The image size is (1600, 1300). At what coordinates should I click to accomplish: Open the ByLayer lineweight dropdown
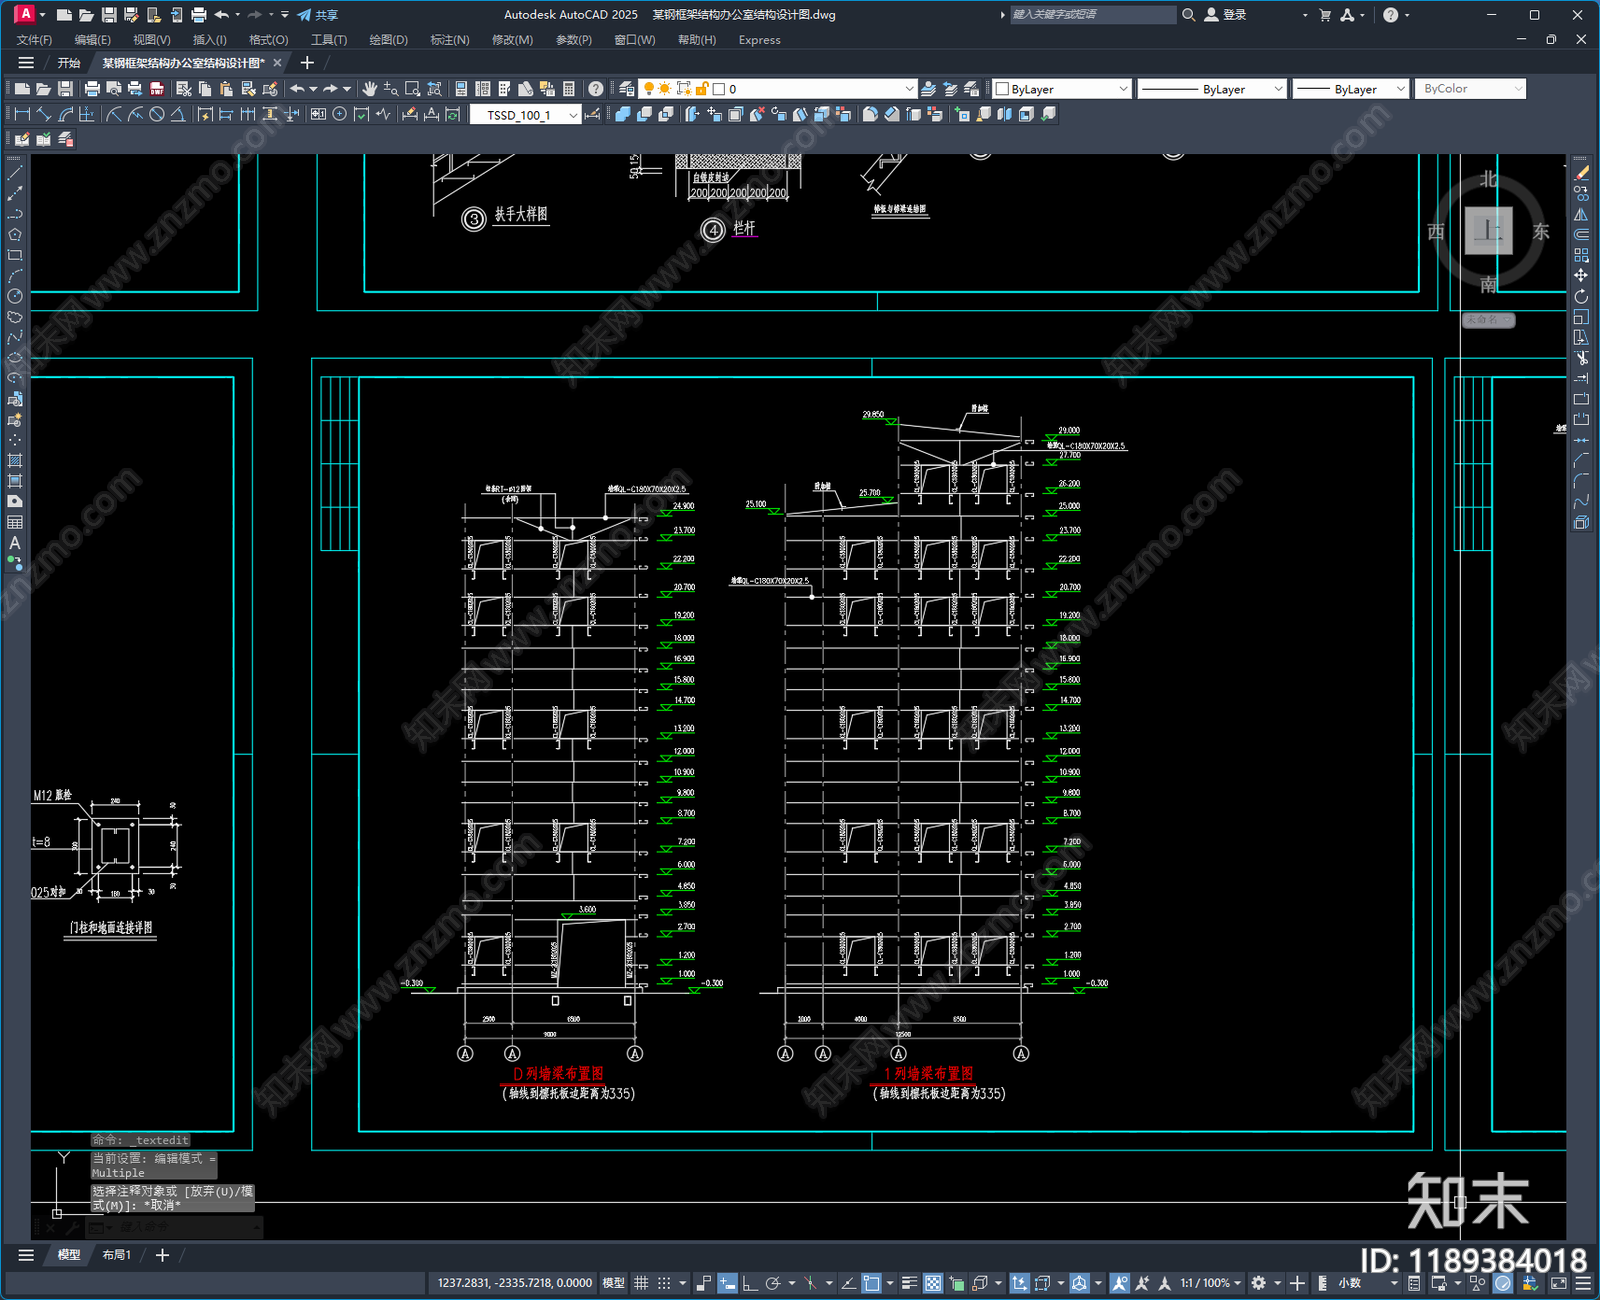[1351, 89]
